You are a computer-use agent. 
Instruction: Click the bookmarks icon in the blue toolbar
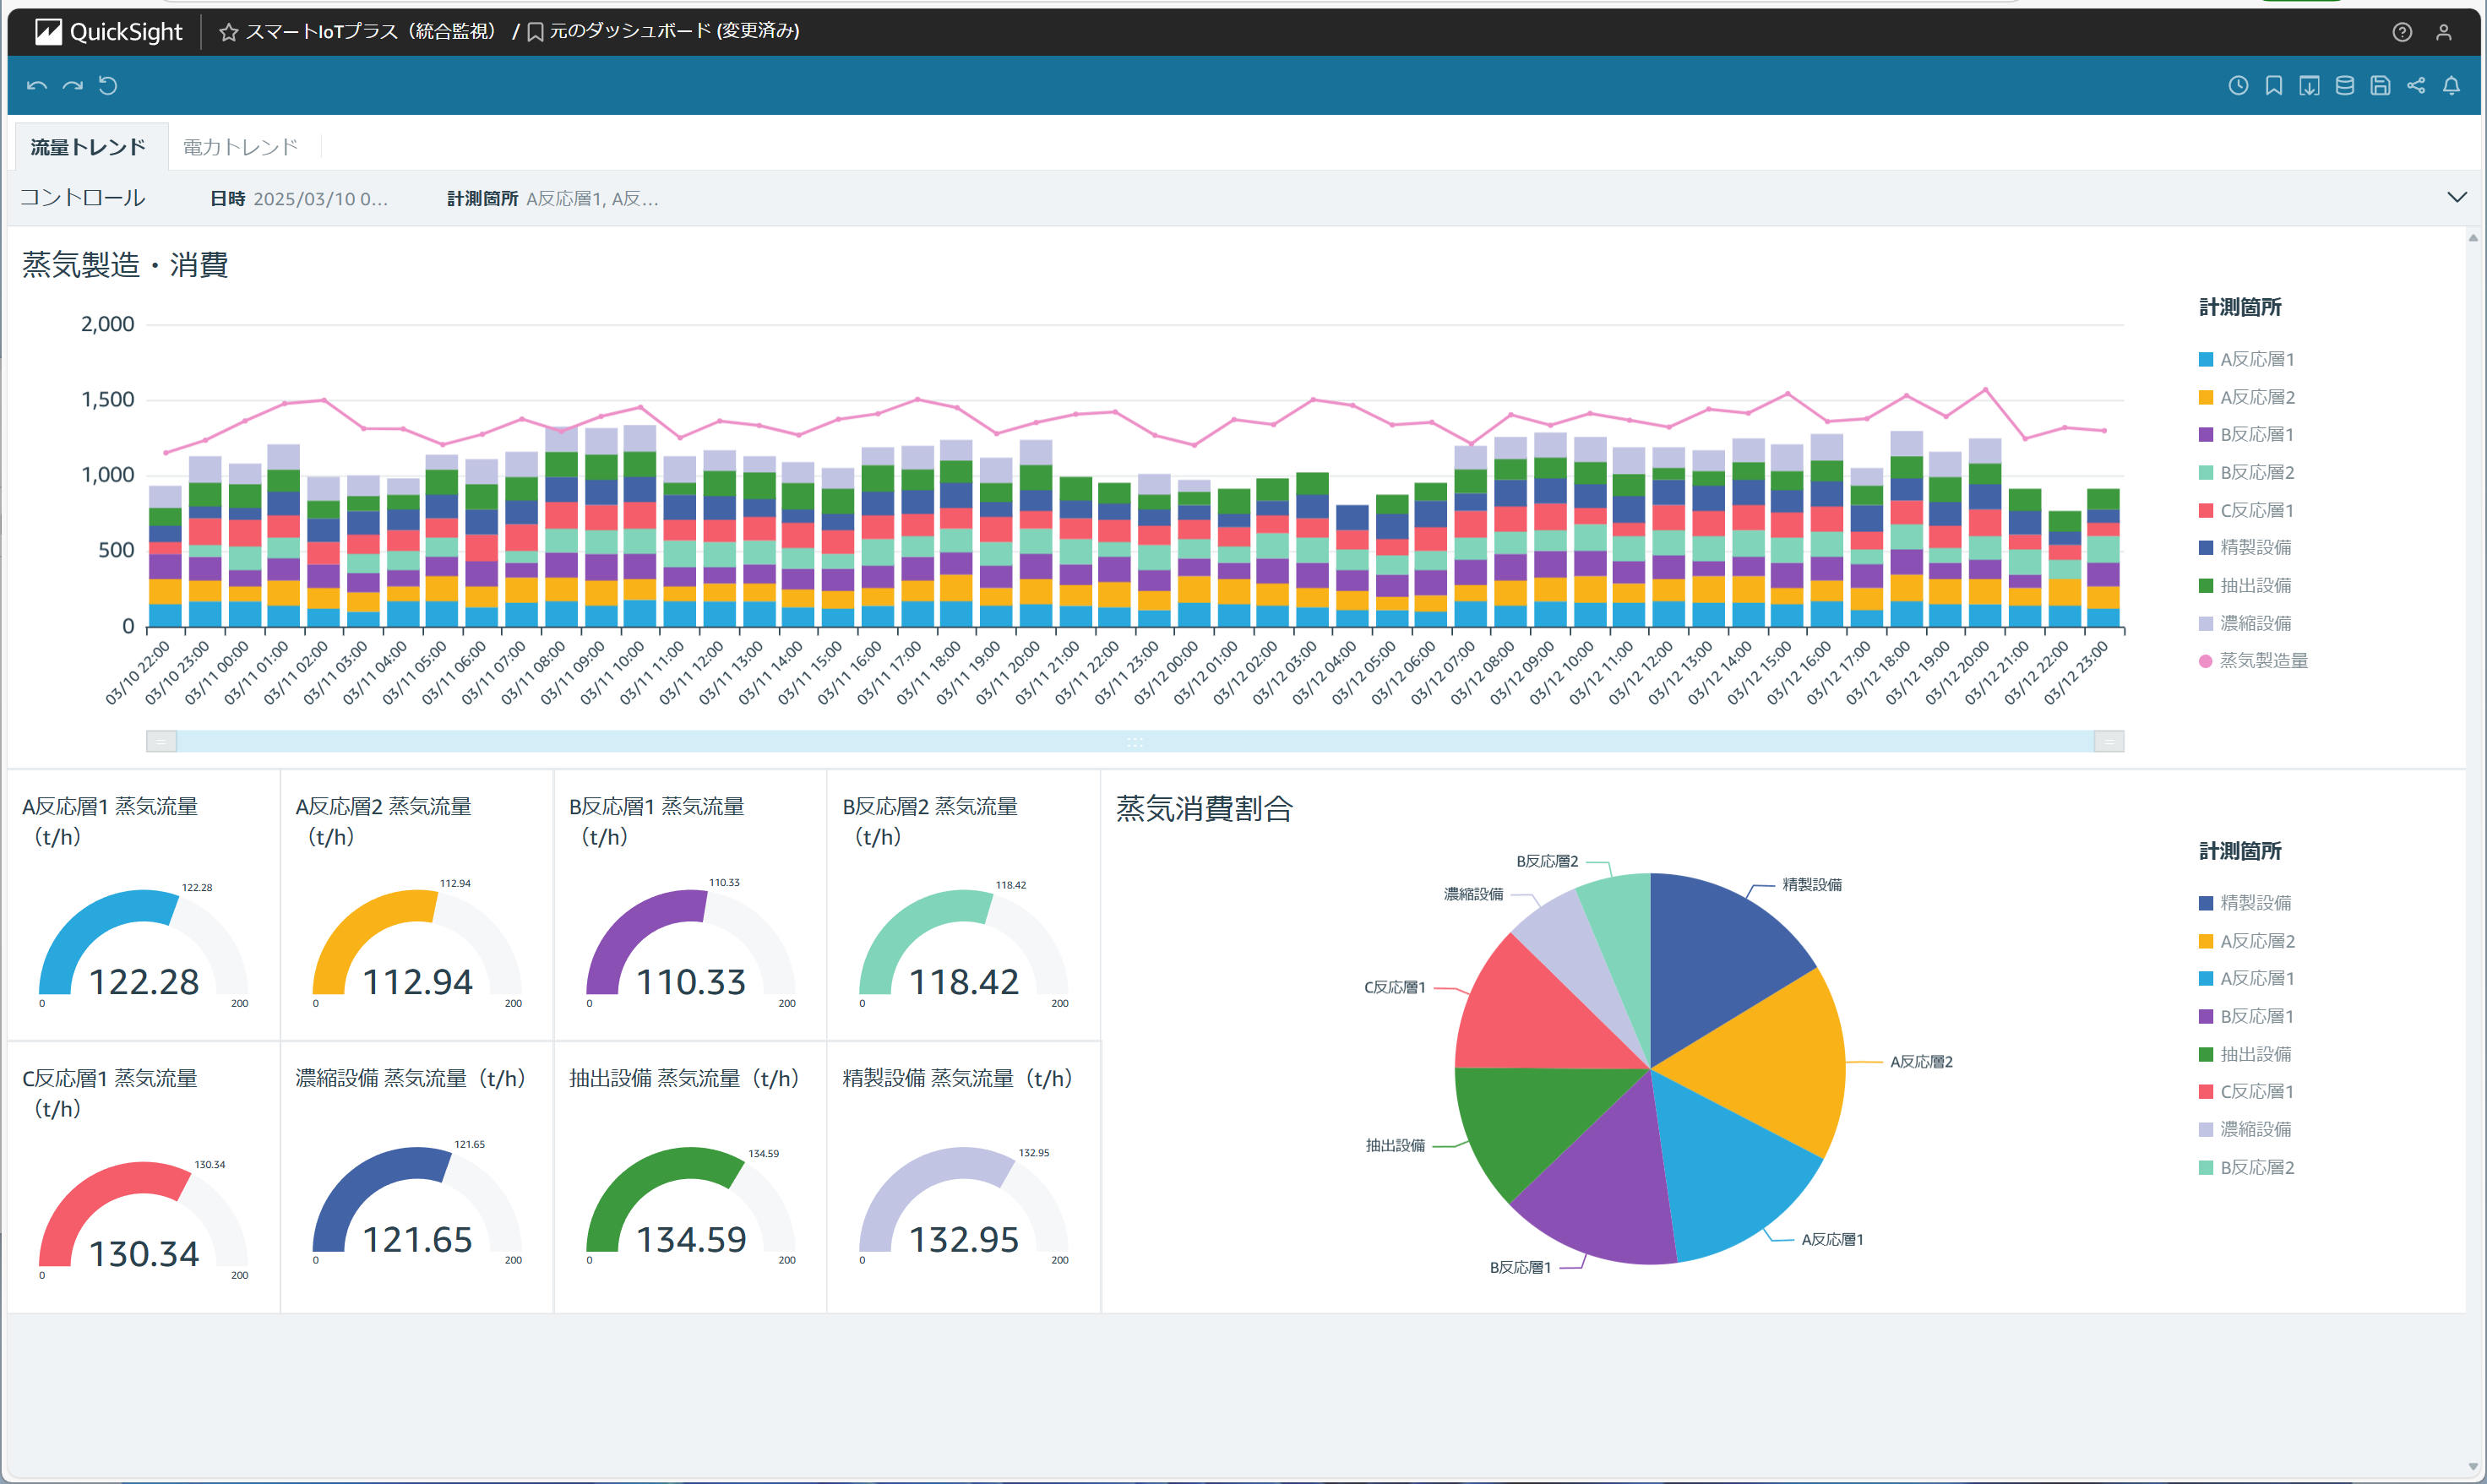click(x=2273, y=85)
